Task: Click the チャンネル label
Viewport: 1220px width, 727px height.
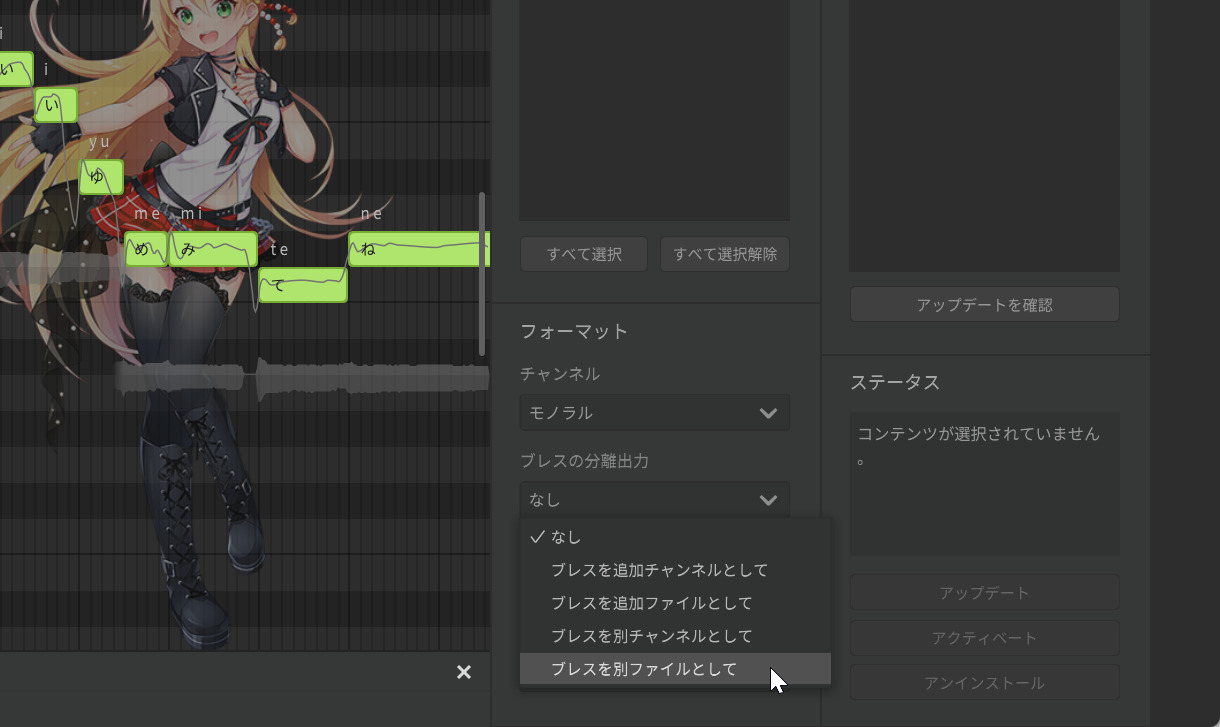Action: click(x=560, y=374)
